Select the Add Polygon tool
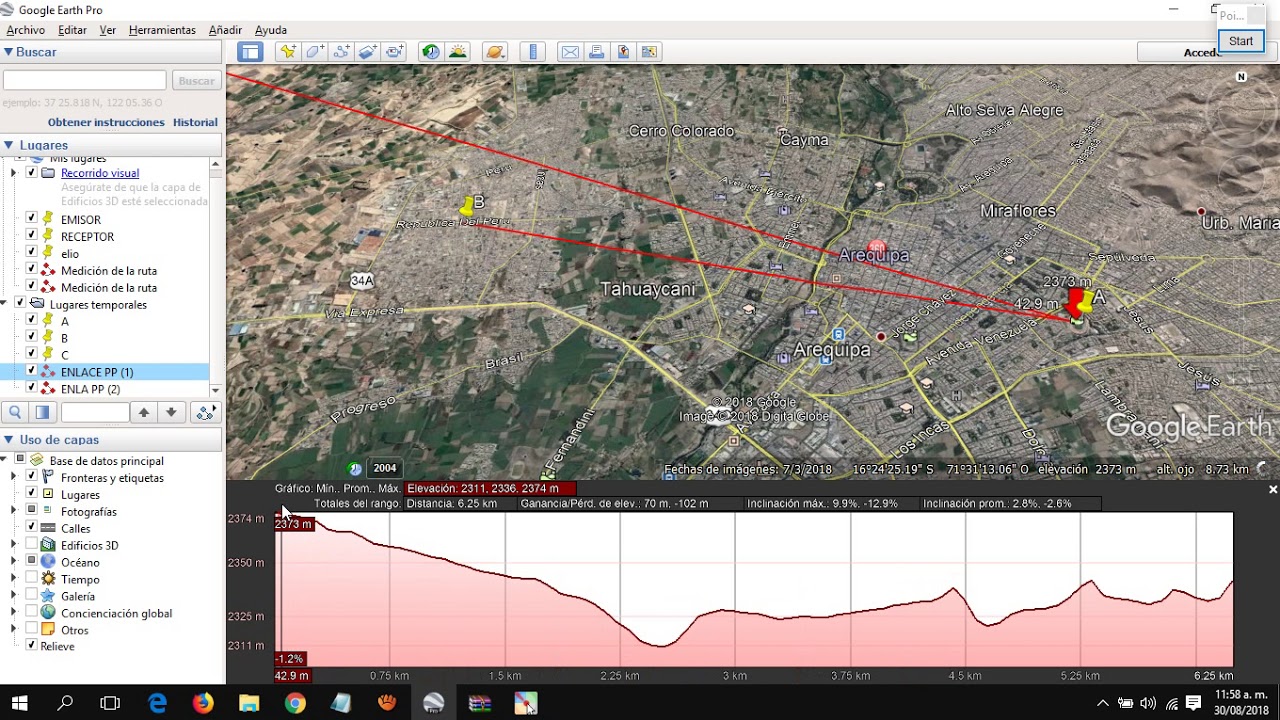 (x=315, y=52)
